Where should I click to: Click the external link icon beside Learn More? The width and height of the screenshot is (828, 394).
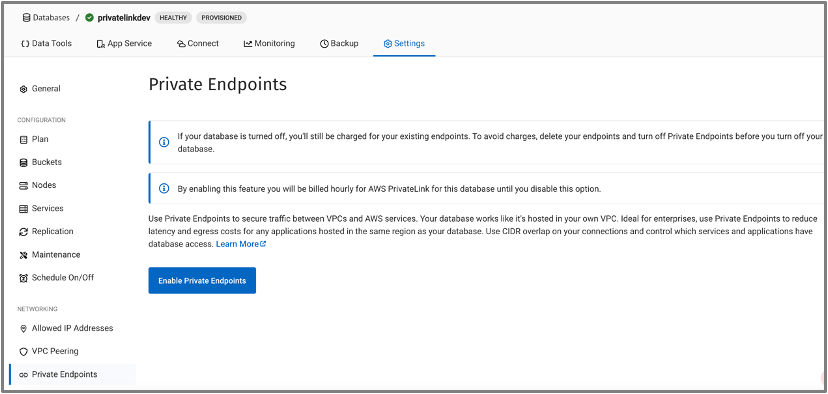pyautogui.click(x=264, y=244)
